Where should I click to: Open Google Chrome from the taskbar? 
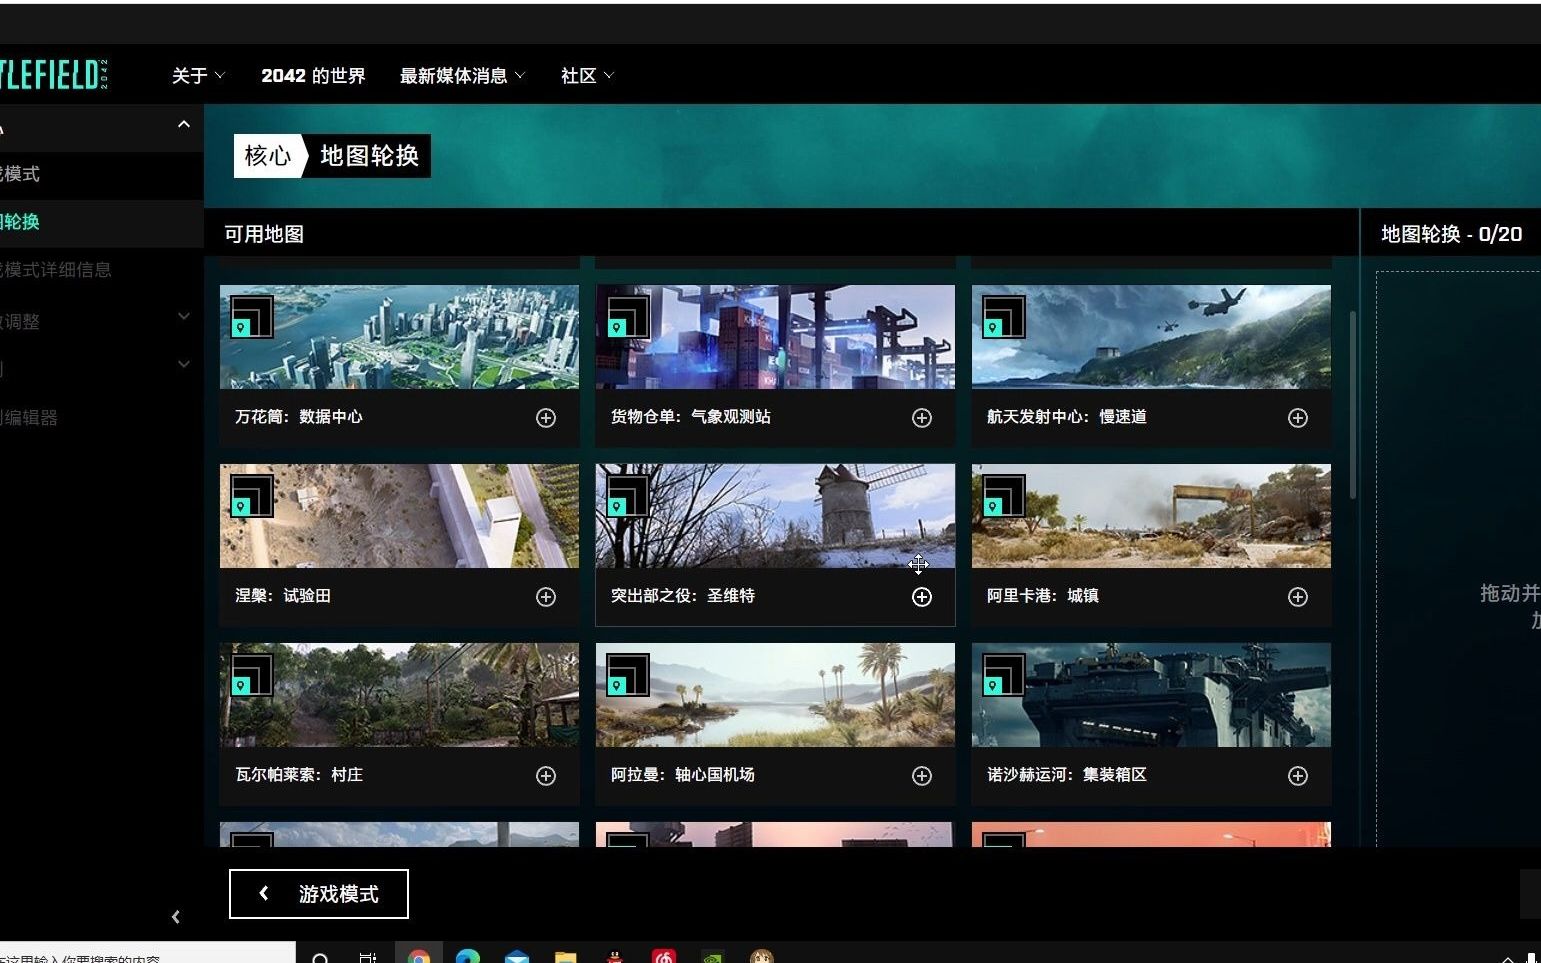(419, 957)
